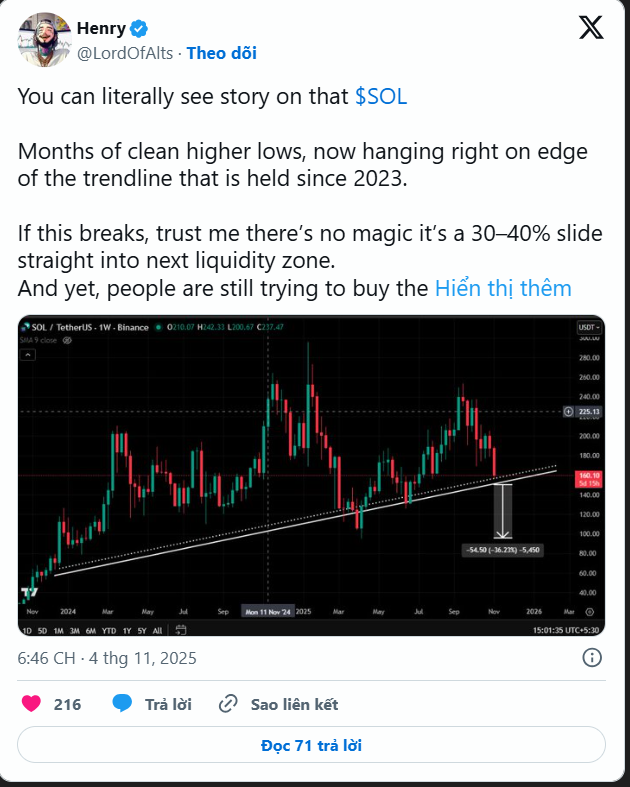Click the chart calendar date-range icon

(181, 630)
